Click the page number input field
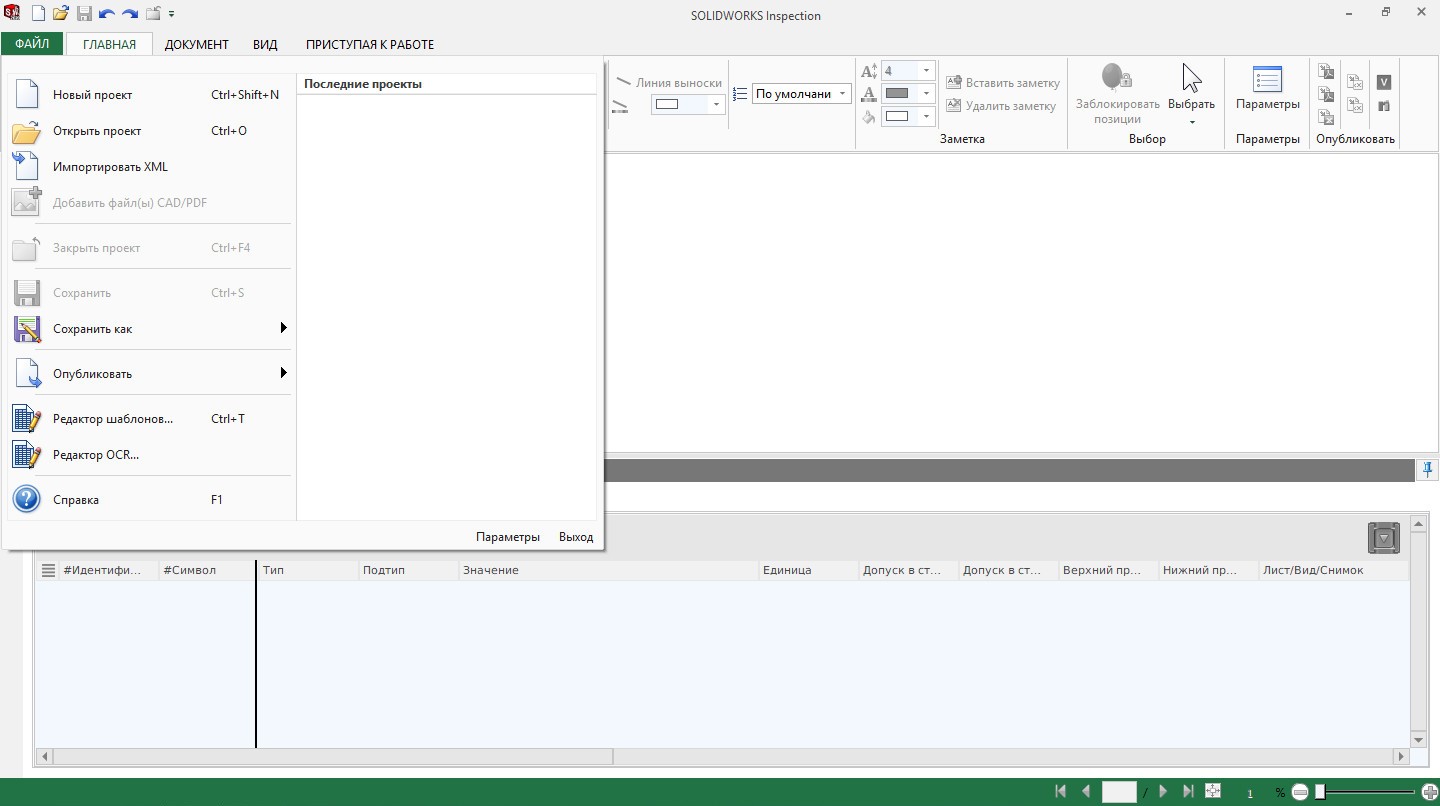This screenshot has width=1440, height=806. 1119,792
